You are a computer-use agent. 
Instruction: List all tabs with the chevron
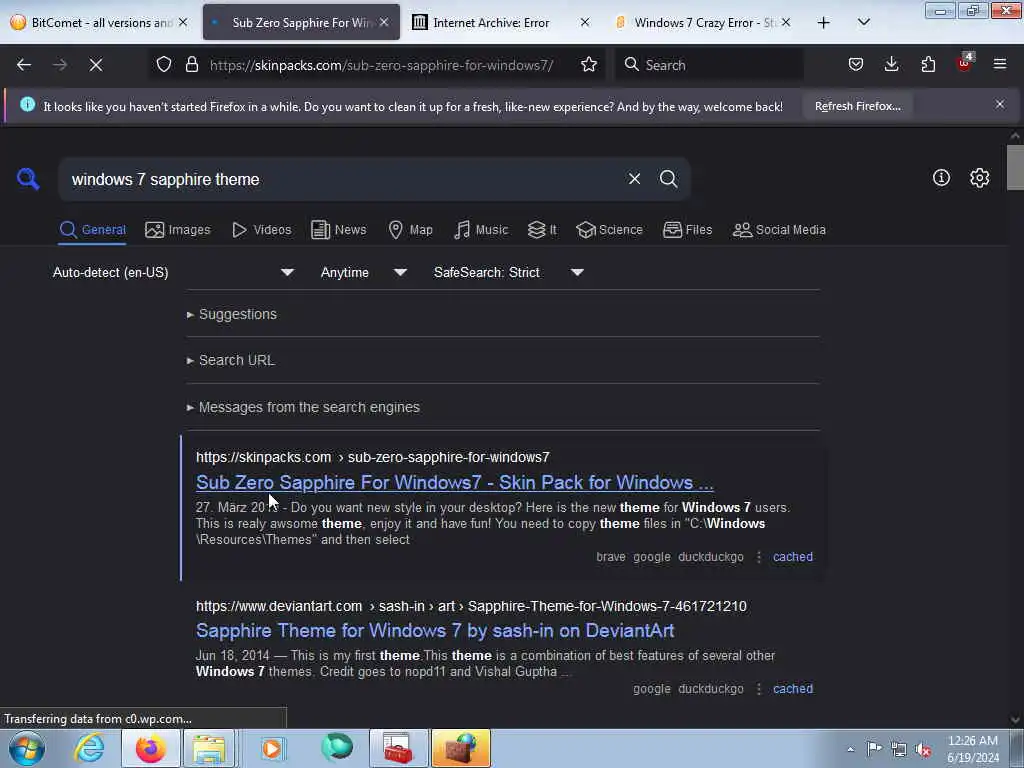coord(863,22)
